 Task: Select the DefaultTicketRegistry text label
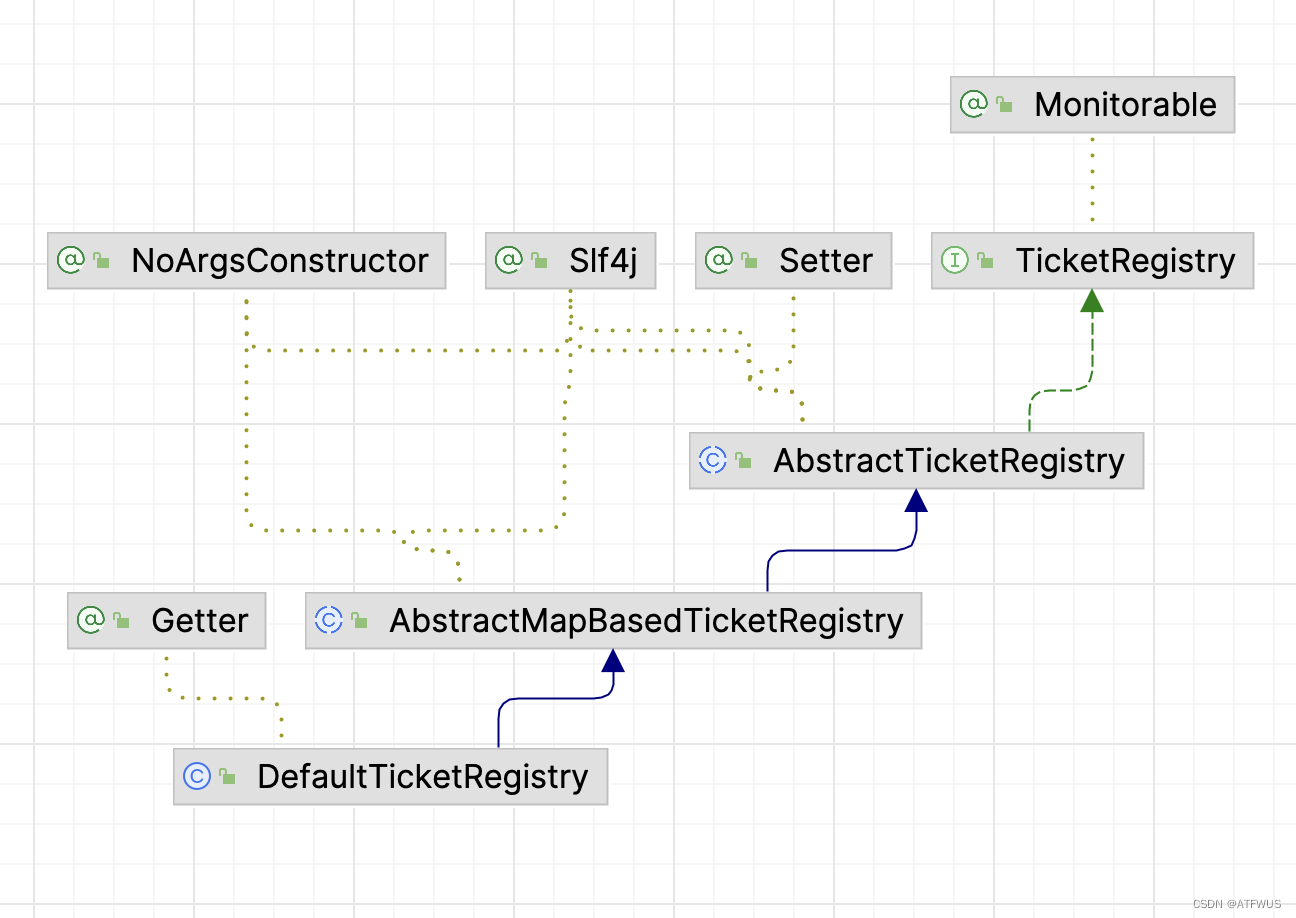pos(423,777)
